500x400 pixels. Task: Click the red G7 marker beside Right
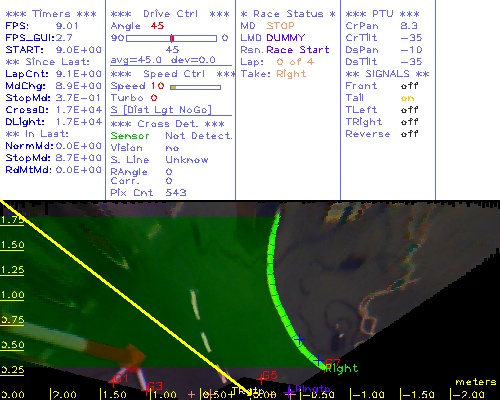click(x=333, y=362)
